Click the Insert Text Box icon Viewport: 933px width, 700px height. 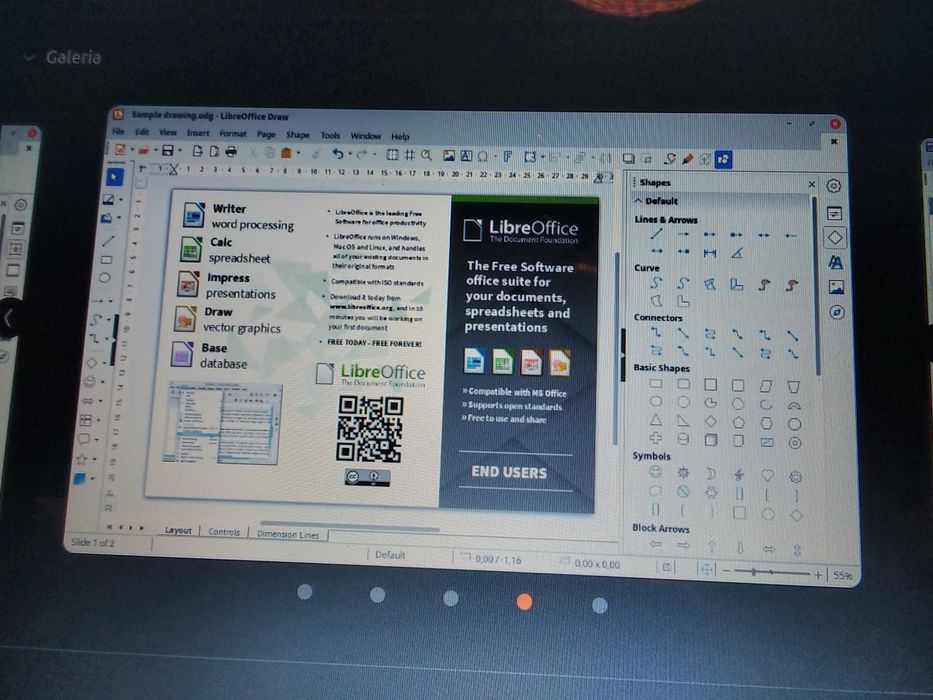pyautogui.click(x=466, y=156)
